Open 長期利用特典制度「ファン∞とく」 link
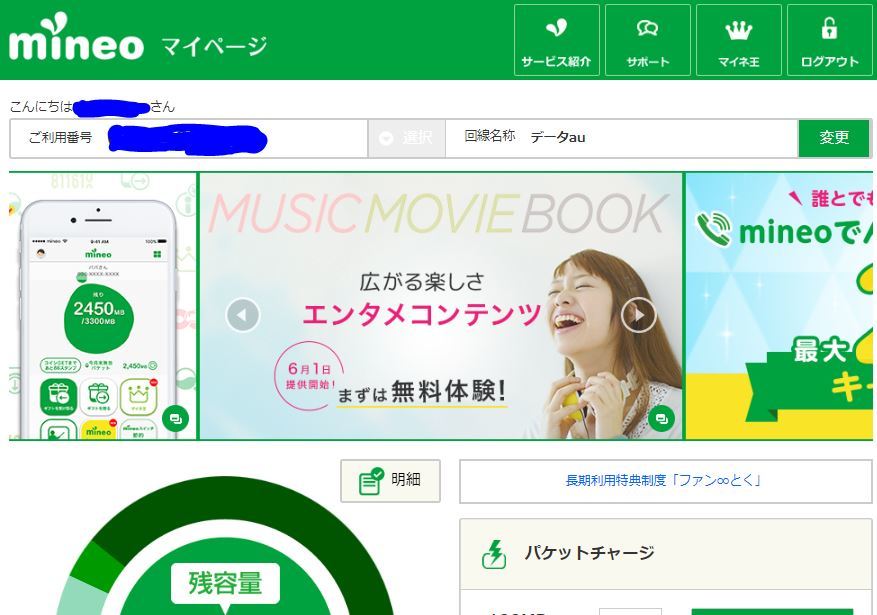877x615 pixels. click(665, 481)
